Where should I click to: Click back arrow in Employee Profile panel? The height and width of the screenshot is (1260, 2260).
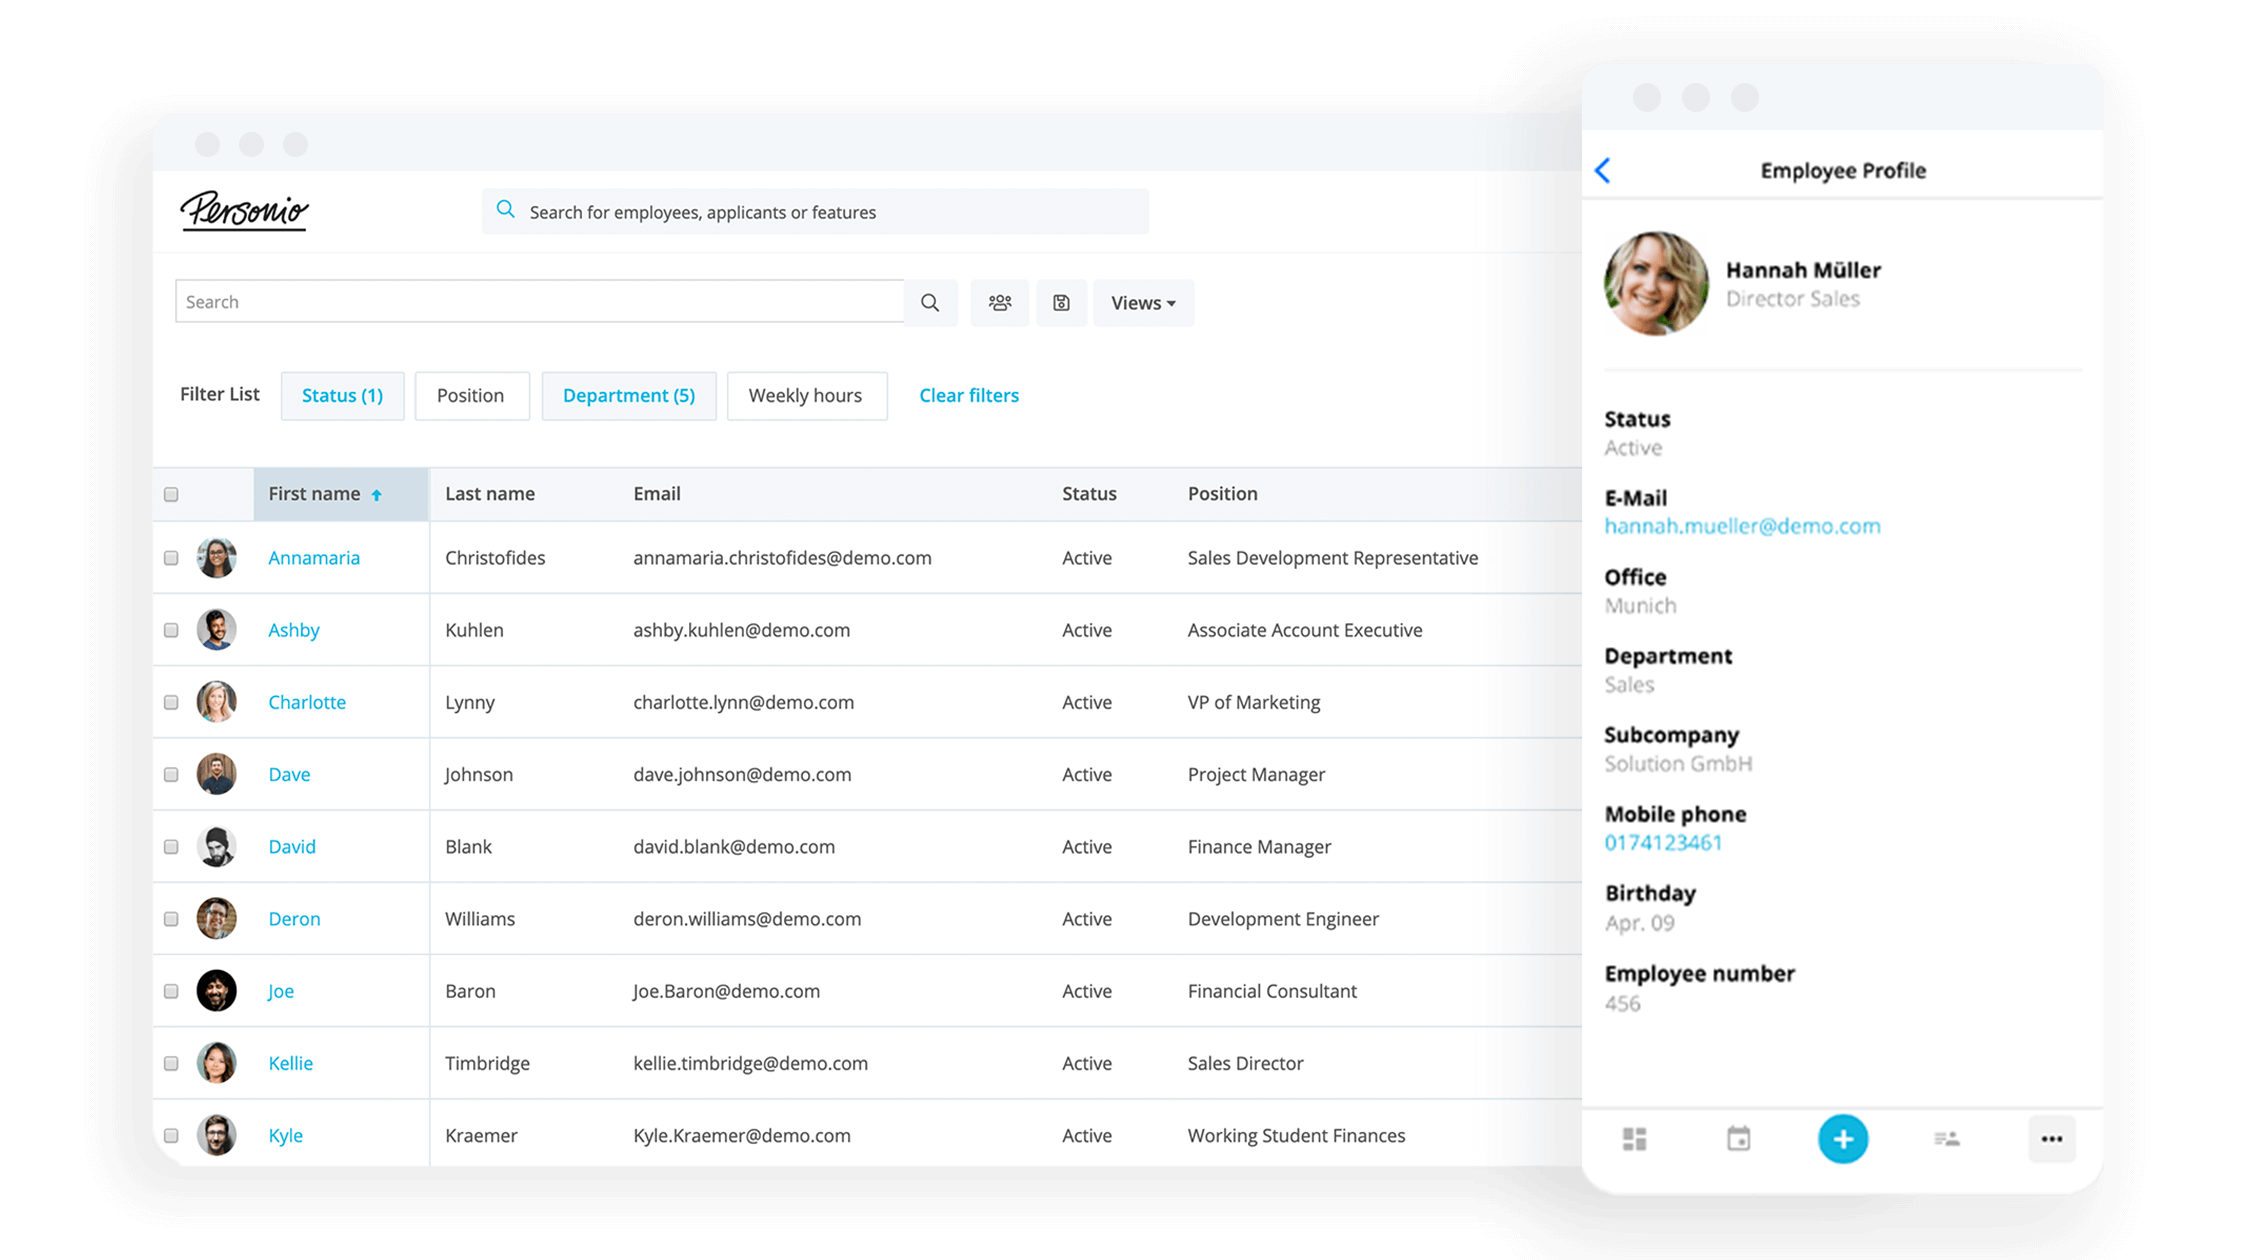1602,169
